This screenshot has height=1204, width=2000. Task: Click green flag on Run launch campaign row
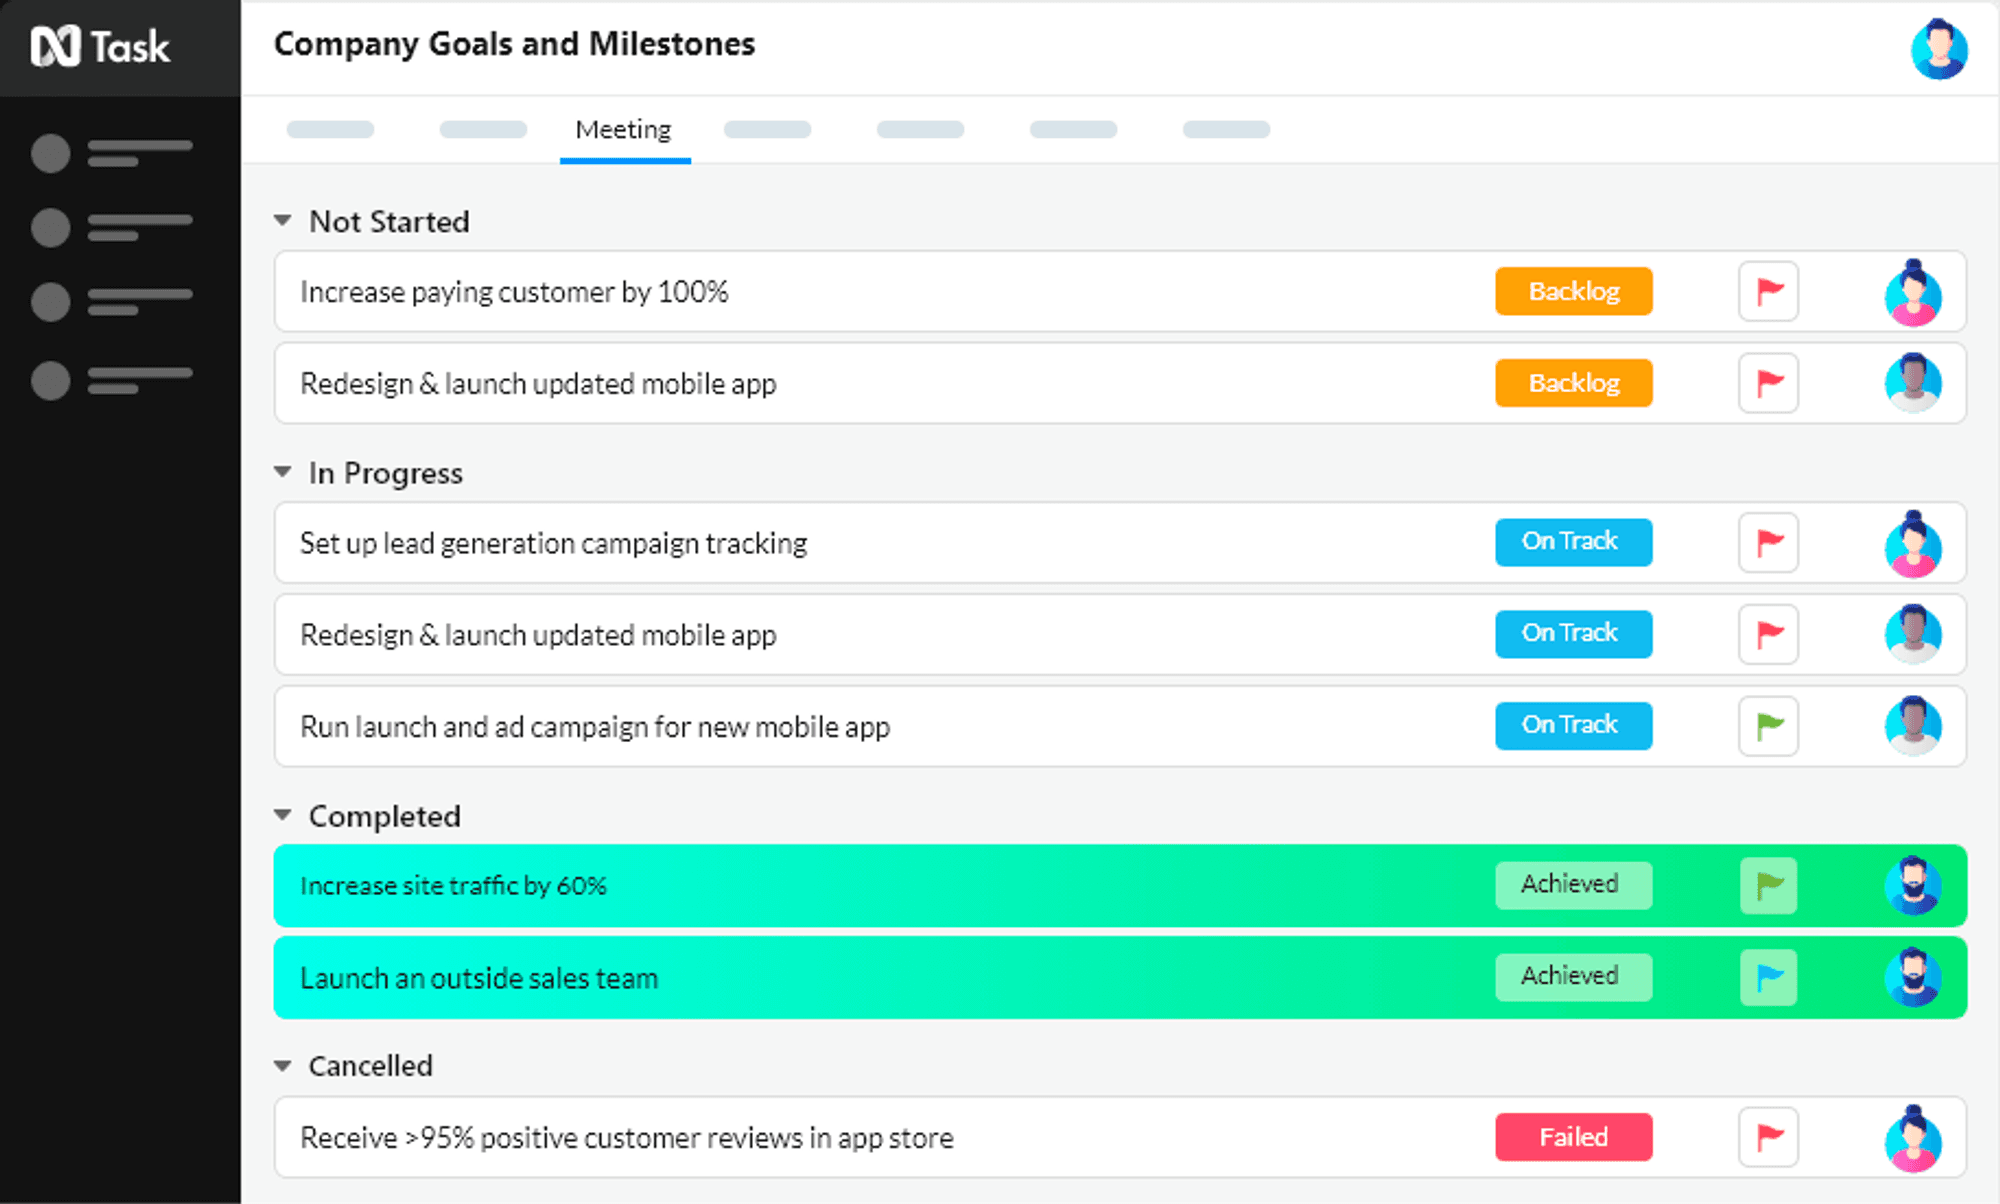1768,725
